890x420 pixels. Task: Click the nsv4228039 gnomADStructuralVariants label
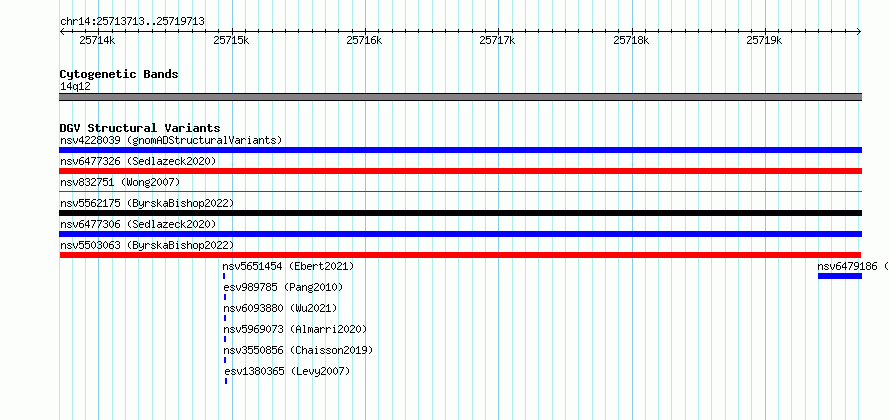pos(171,140)
